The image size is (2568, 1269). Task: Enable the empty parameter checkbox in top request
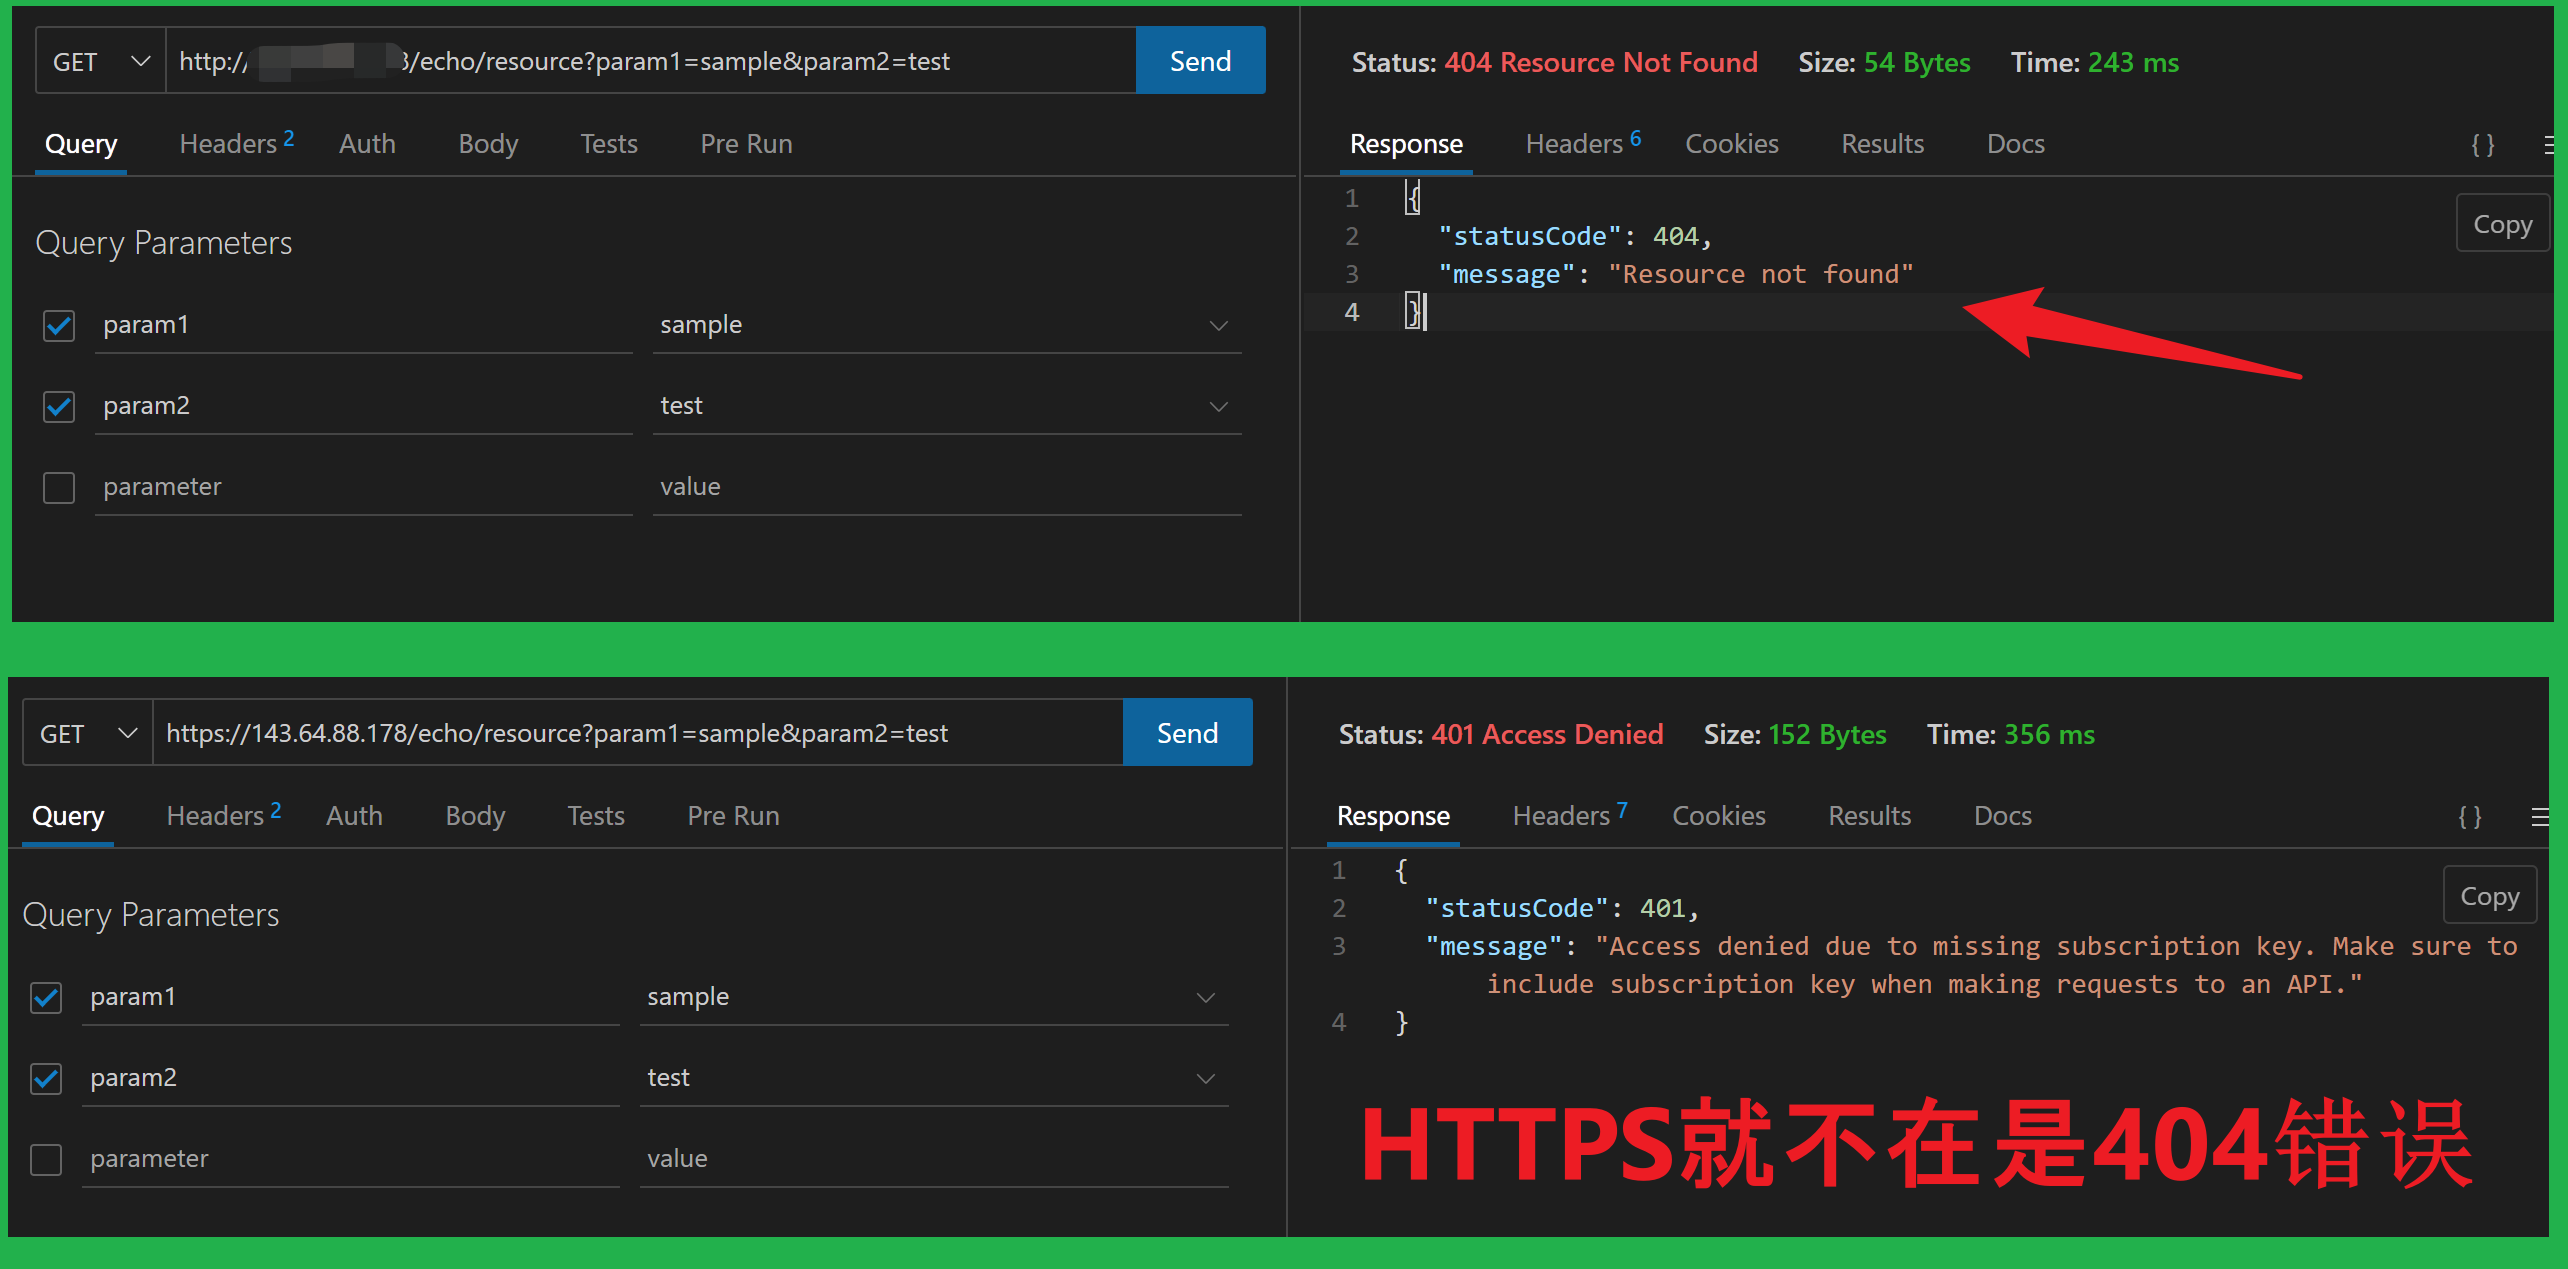pos(59,487)
